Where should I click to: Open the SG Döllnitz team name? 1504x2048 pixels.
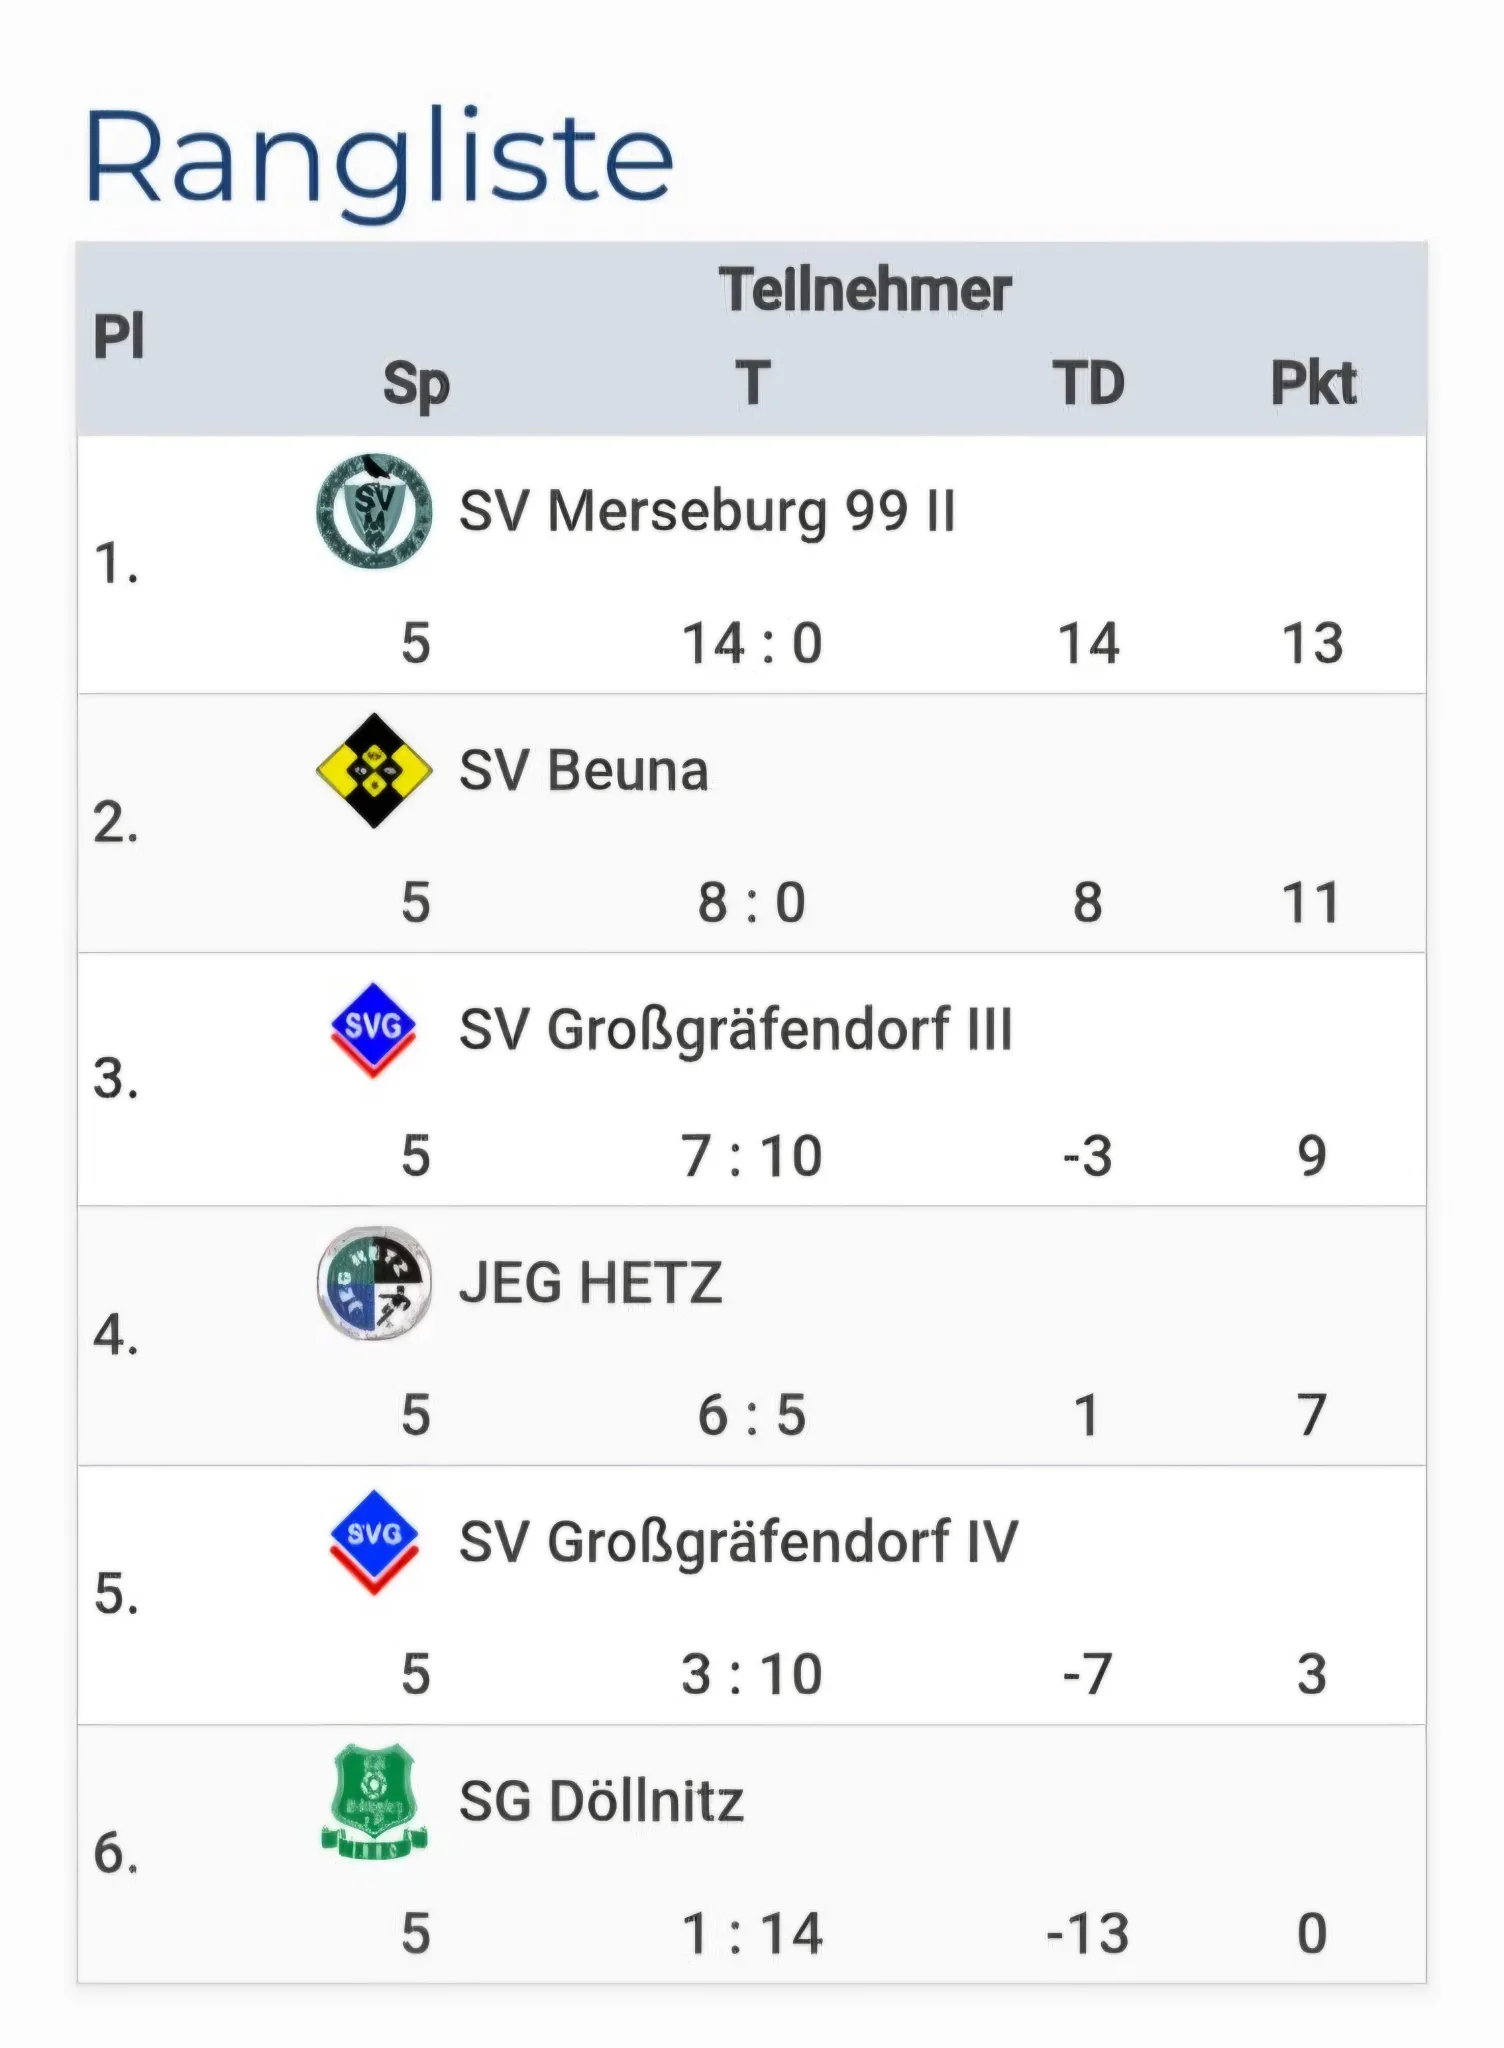(601, 1801)
